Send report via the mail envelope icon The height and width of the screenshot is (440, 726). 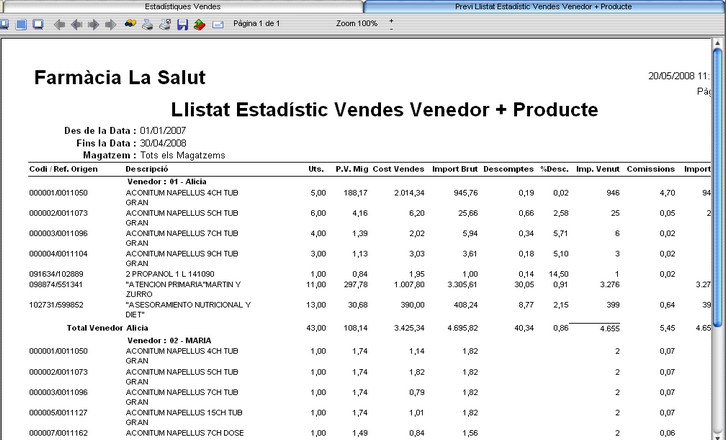click(x=218, y=25)
